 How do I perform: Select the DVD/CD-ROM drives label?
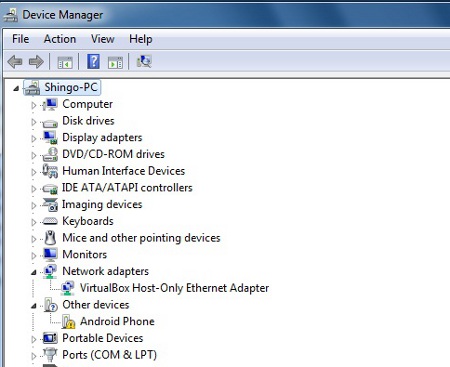[x=113, y=154]
